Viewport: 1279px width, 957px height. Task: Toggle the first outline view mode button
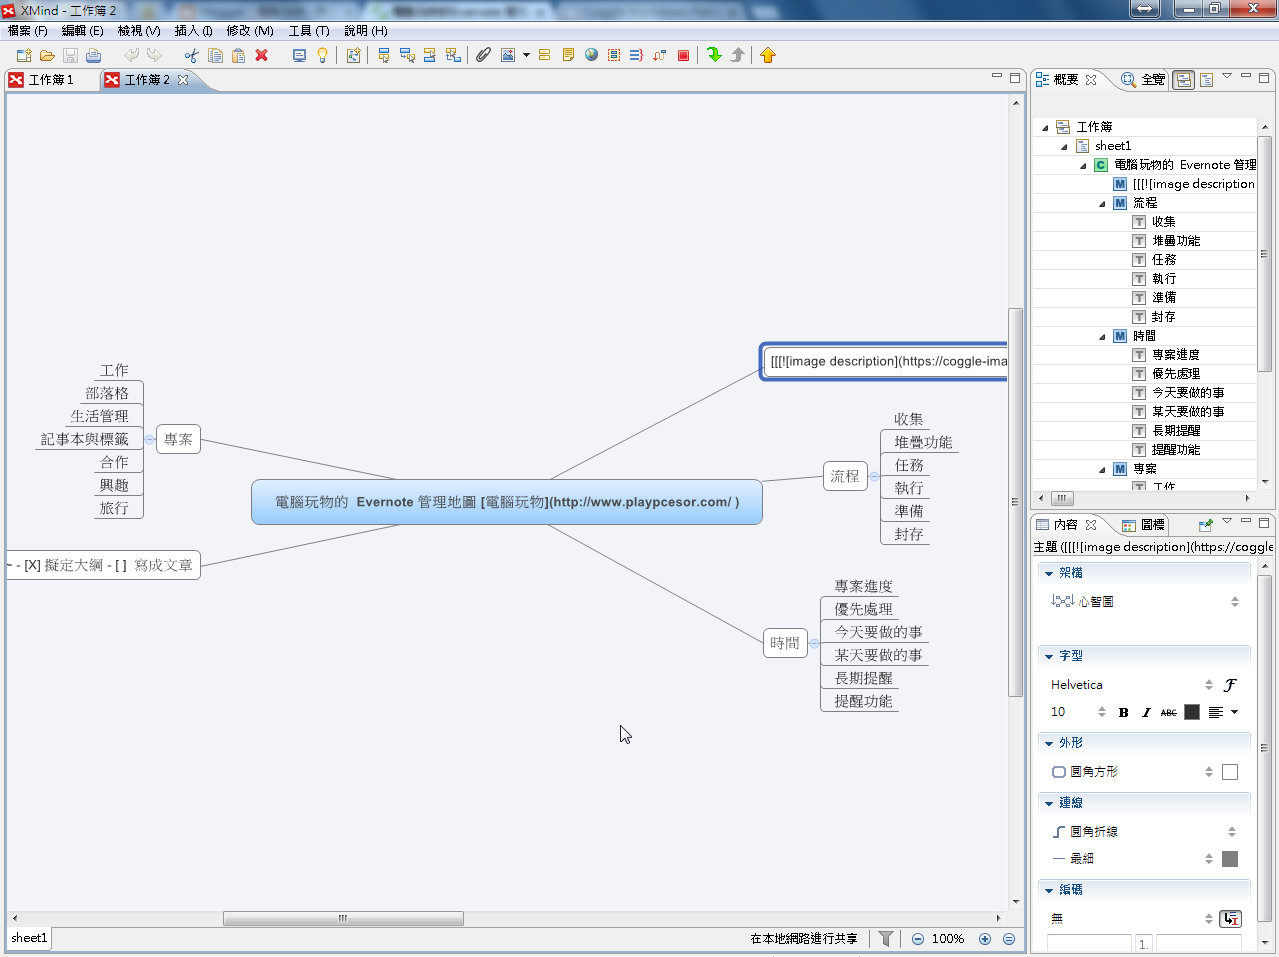(x=1184, y=80)
